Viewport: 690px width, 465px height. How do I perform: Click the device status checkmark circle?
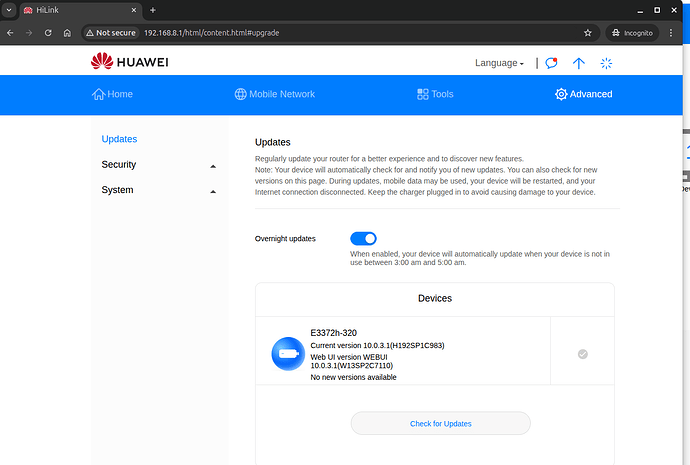[x=583, y=353]
